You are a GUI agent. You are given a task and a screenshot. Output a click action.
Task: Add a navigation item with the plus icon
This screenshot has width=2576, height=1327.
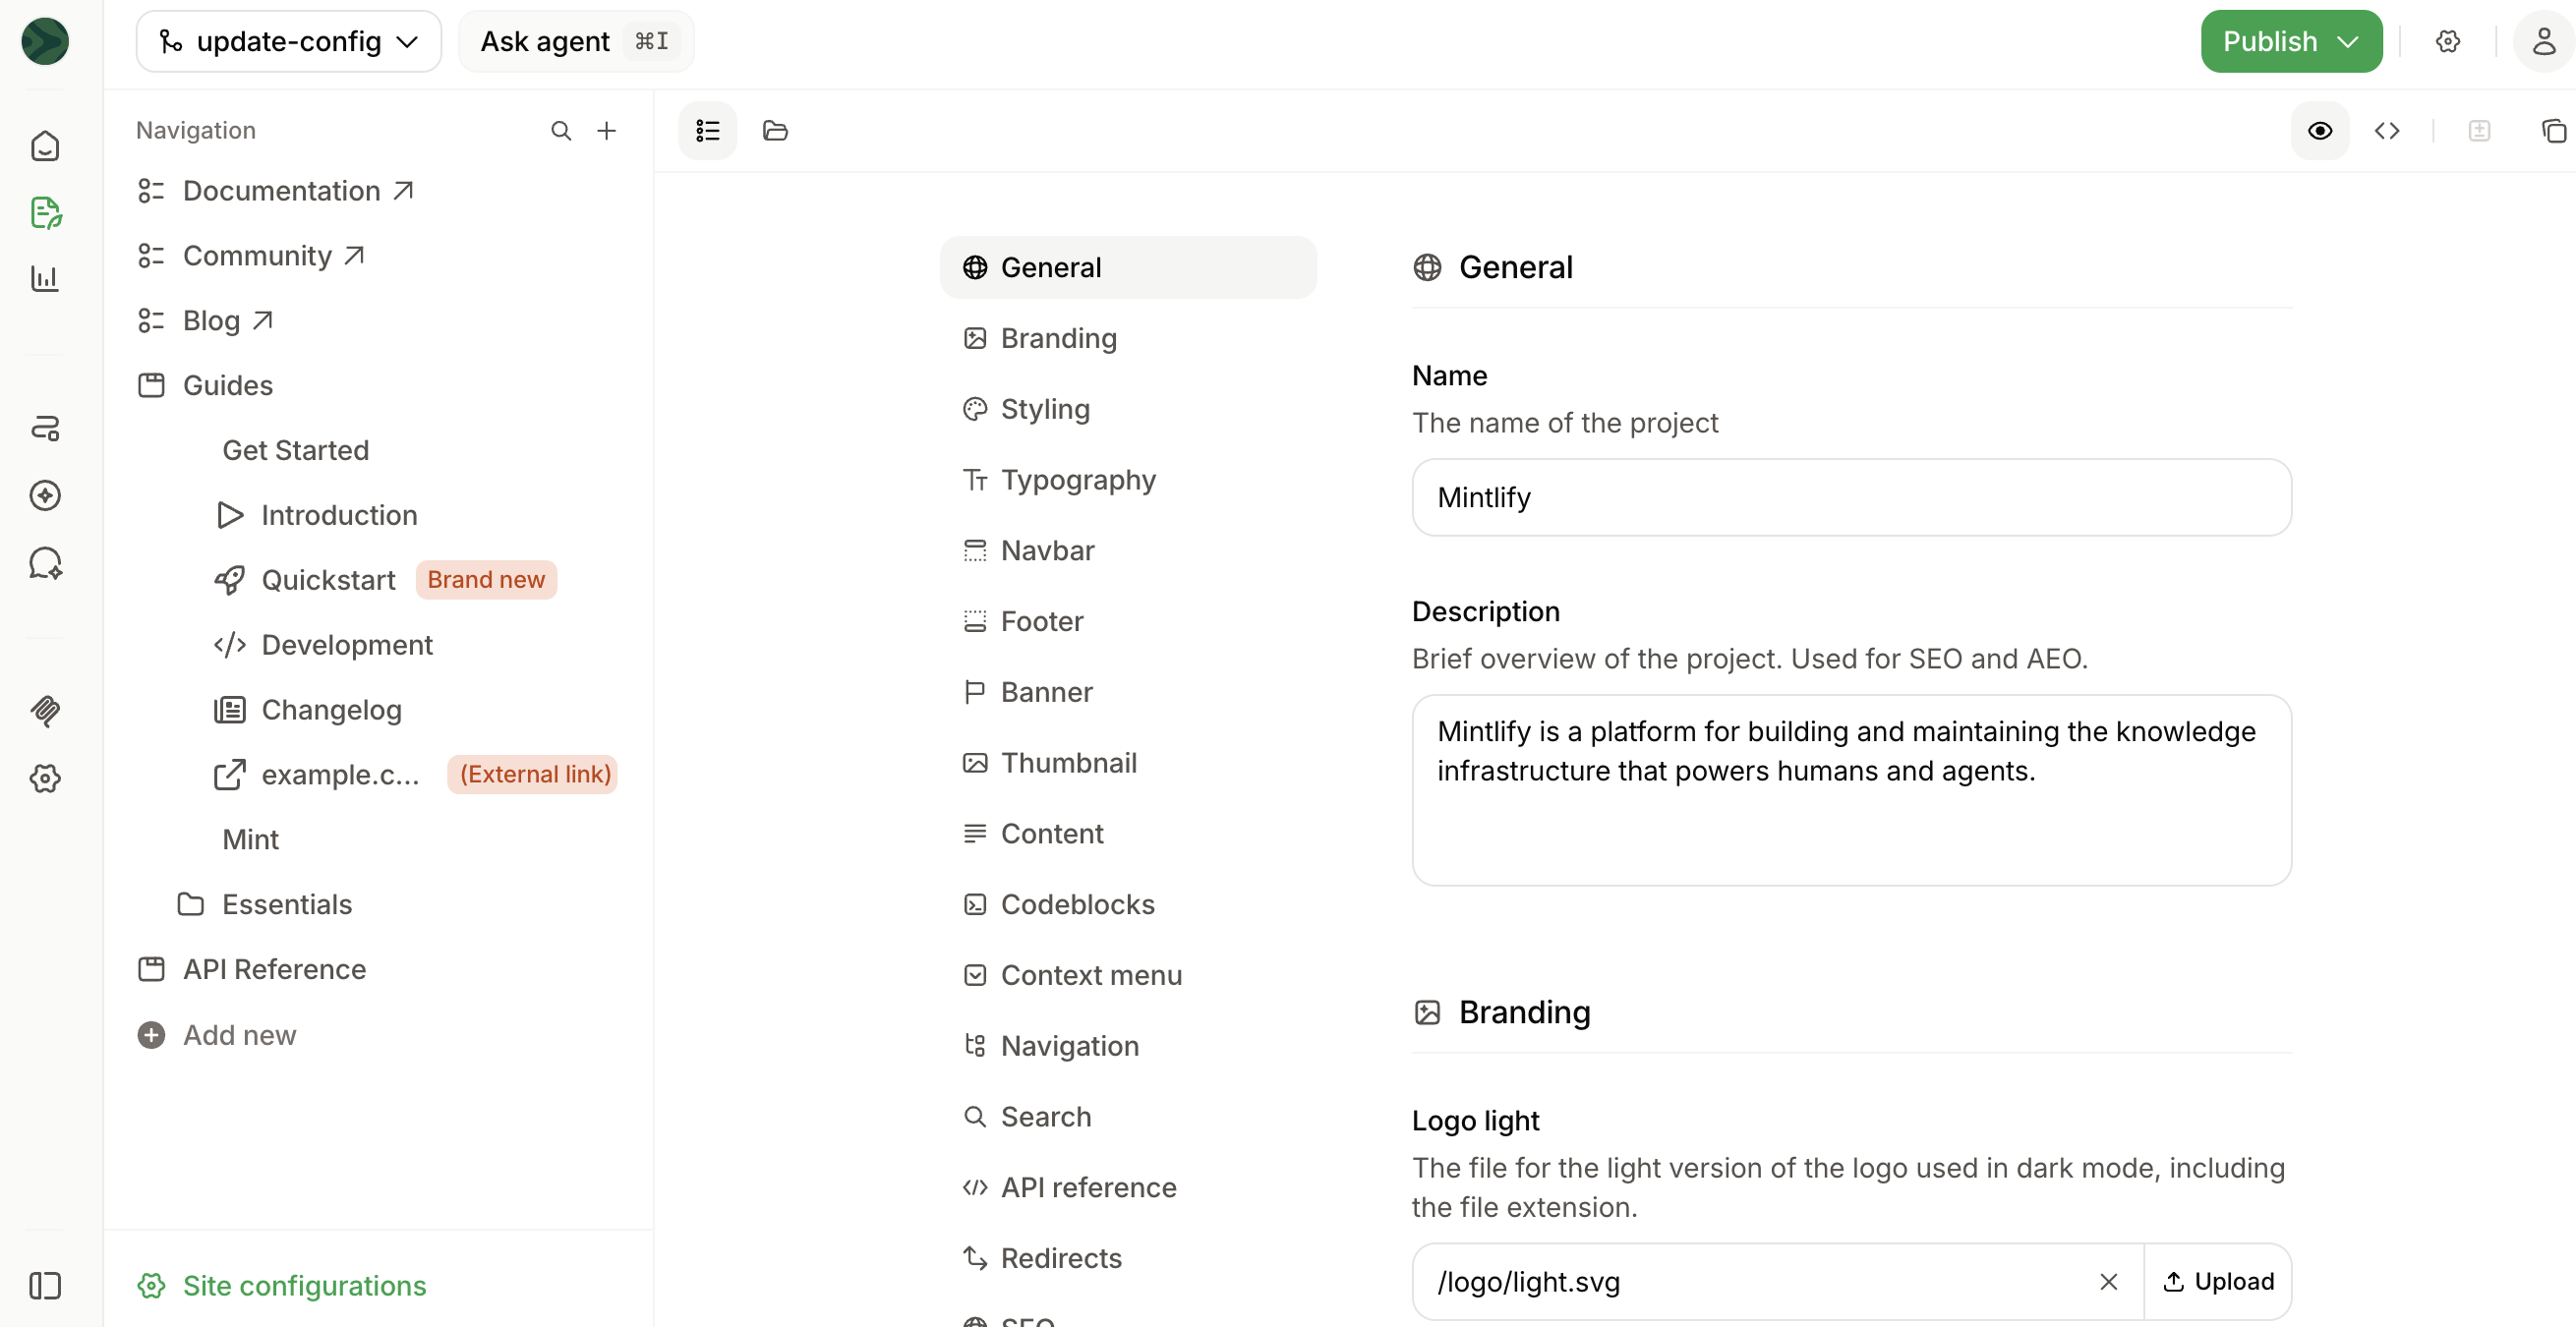pos(606,131)
